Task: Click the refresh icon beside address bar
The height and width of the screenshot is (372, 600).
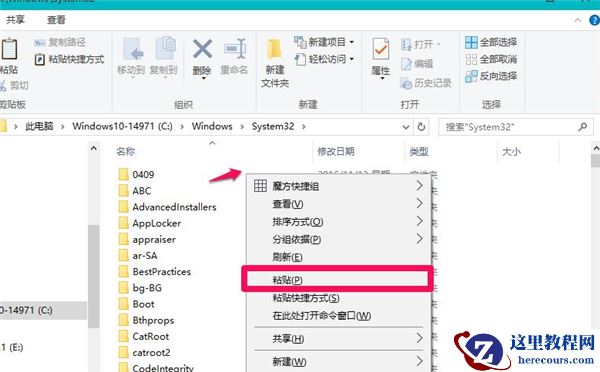Action: click(x=421, y=127)
